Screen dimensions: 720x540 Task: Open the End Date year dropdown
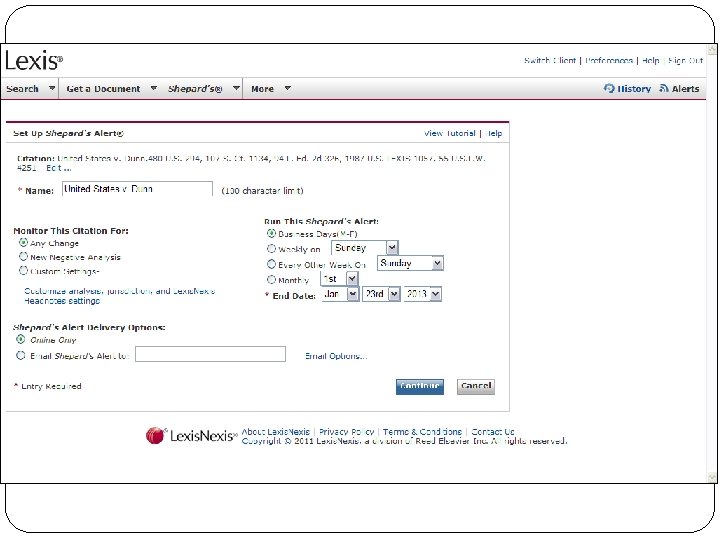pyautogui.click(x=422, y=294)
